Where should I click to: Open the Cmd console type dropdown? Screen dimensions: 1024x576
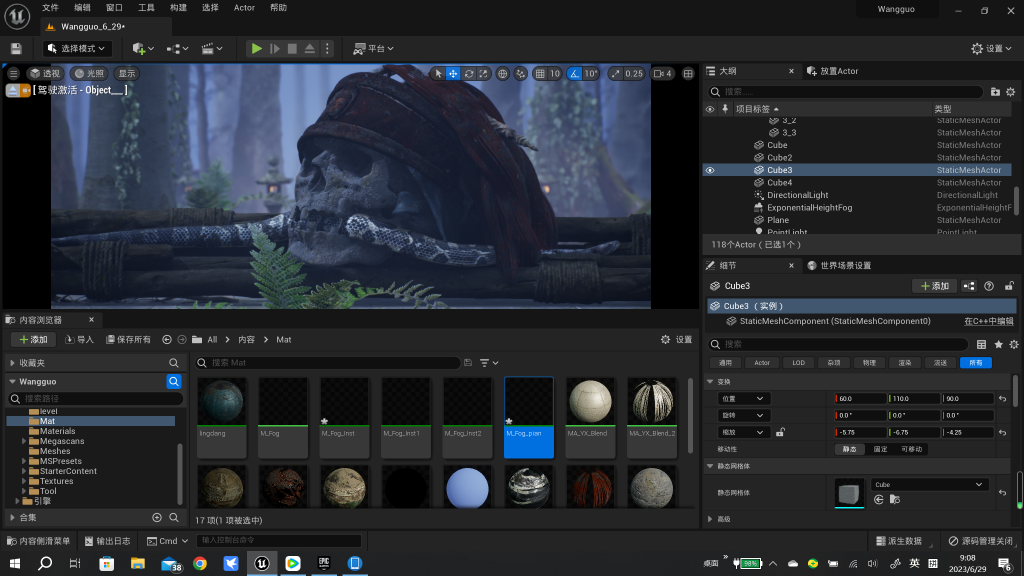pos(168,541)
